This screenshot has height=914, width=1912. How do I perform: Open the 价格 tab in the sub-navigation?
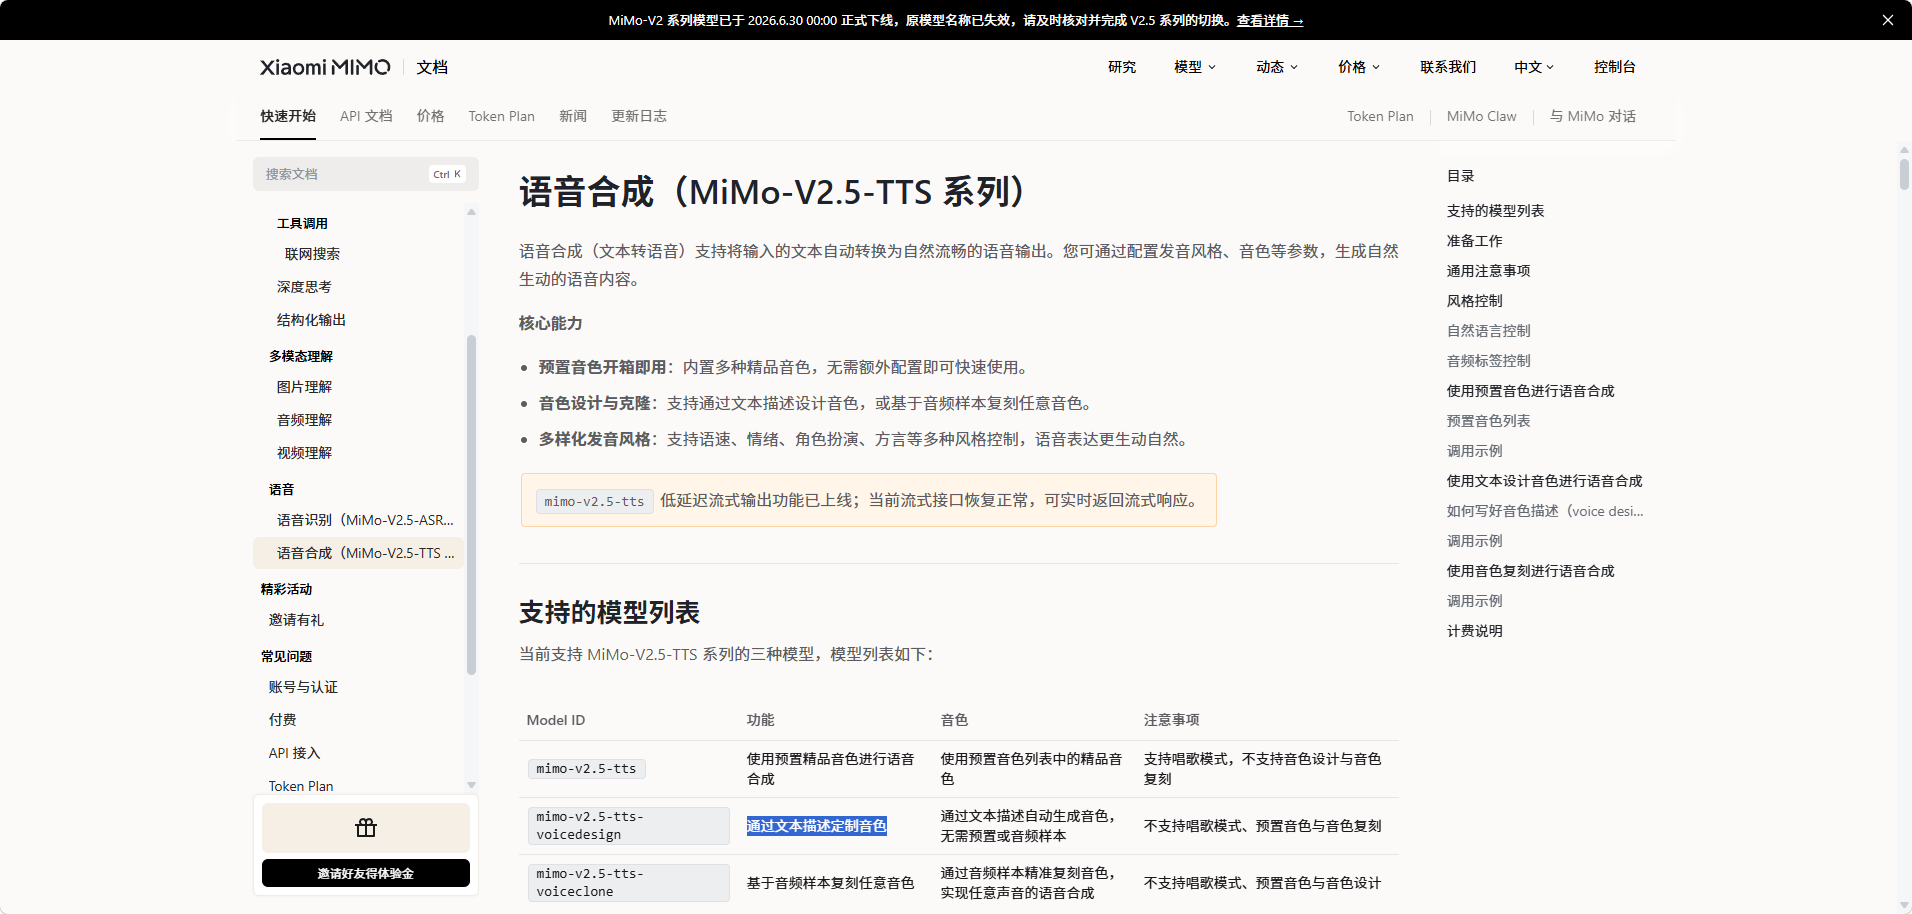coord(431,116)
